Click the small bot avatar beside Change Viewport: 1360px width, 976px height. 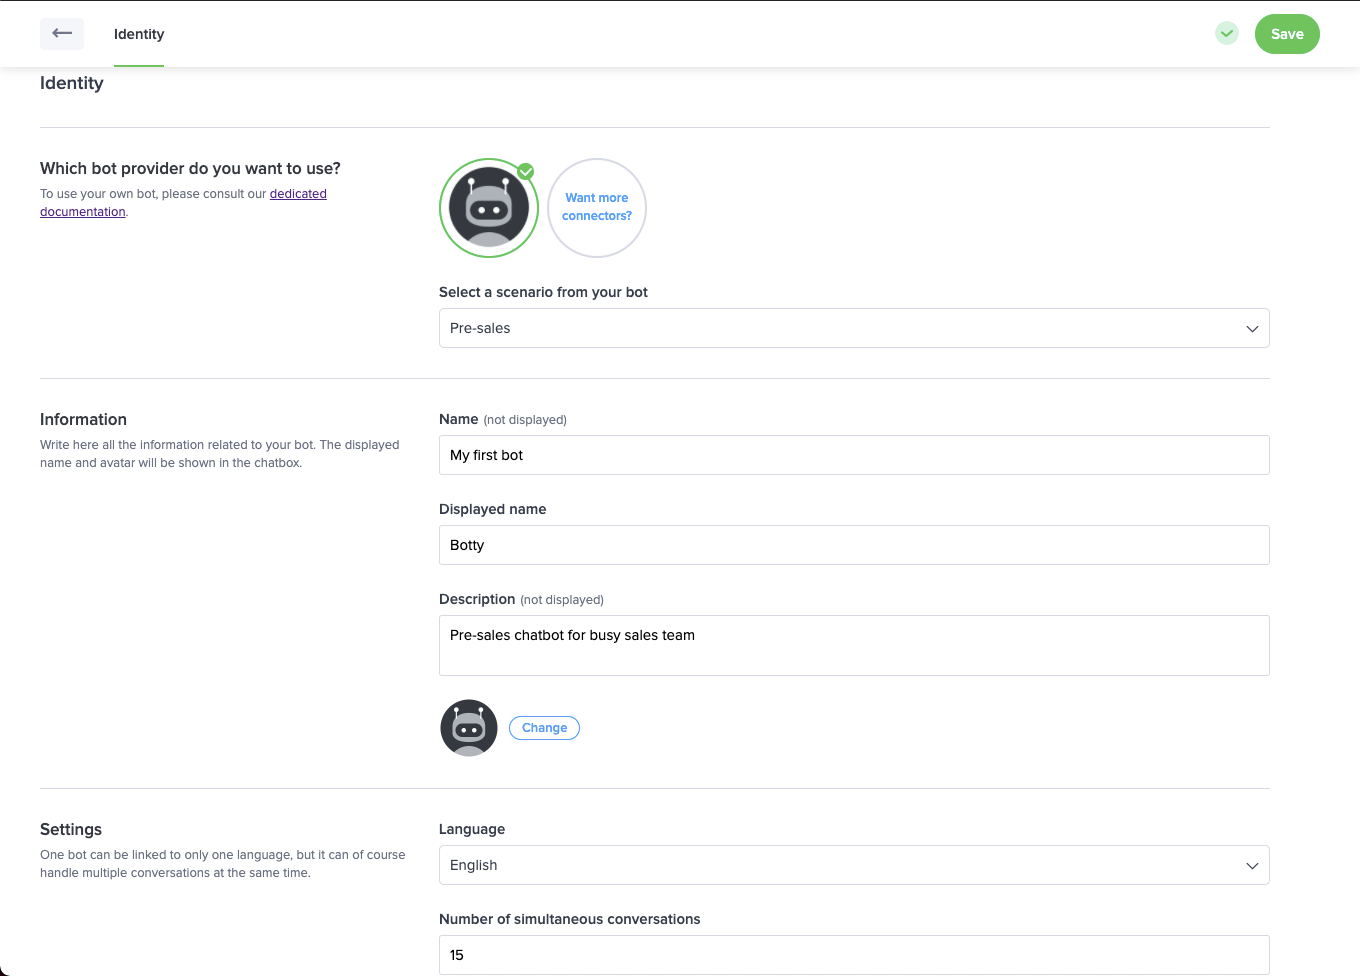(x=469, y=728)
